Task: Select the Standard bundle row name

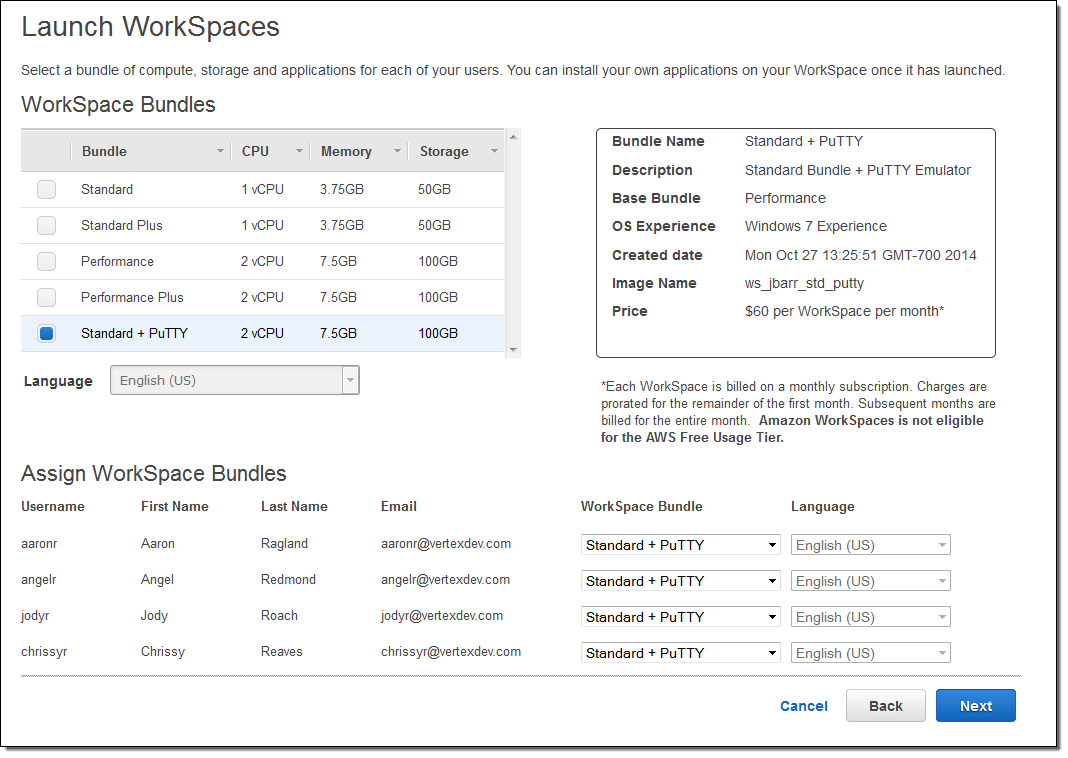Action: (x=107, y=189)
